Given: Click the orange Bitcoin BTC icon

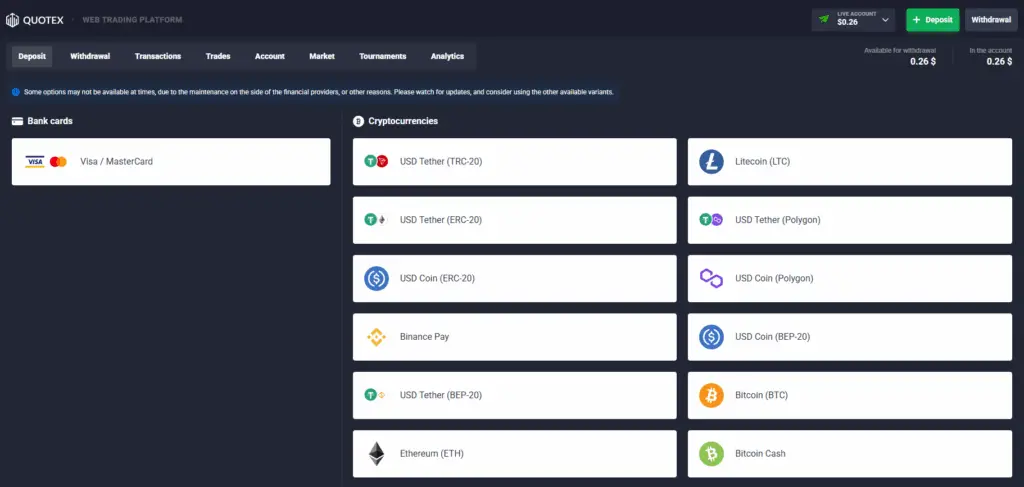Looking at the screenshot, I should click(x=711, y=395).
